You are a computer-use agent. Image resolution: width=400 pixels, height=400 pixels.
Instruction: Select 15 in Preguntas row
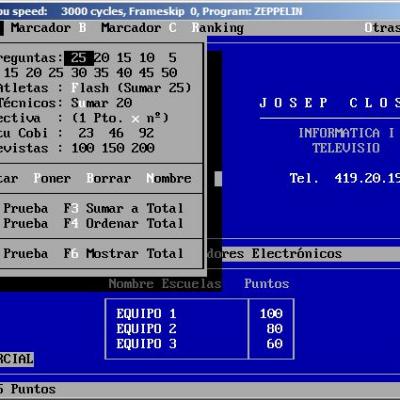pyautogui.click(x=124, y=58)
